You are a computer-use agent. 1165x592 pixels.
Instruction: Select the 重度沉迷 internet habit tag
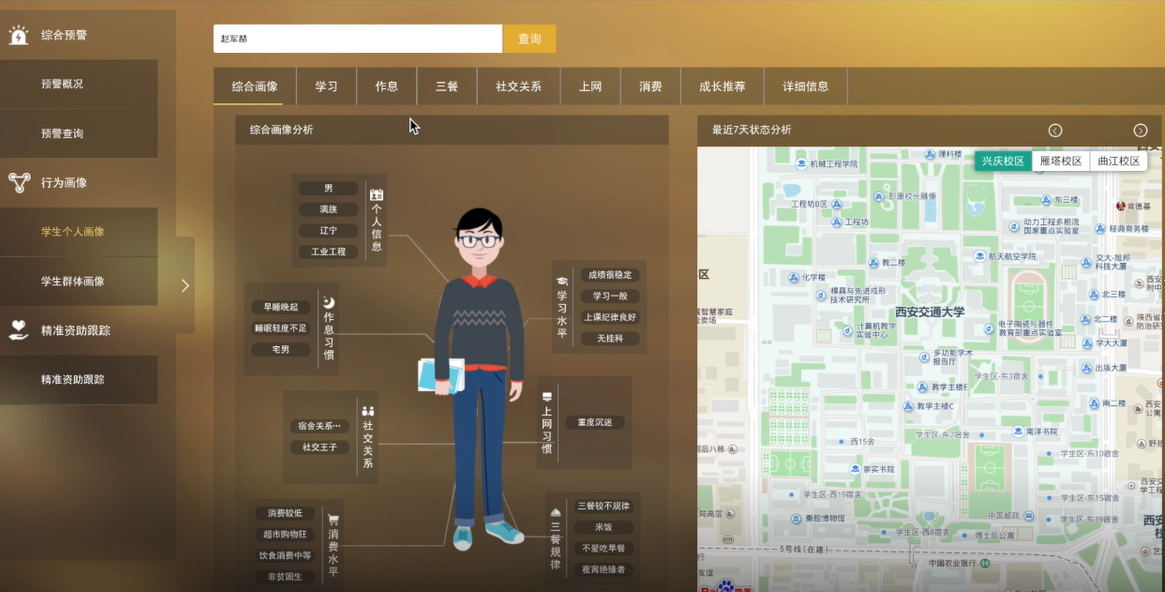pos(594,423)
